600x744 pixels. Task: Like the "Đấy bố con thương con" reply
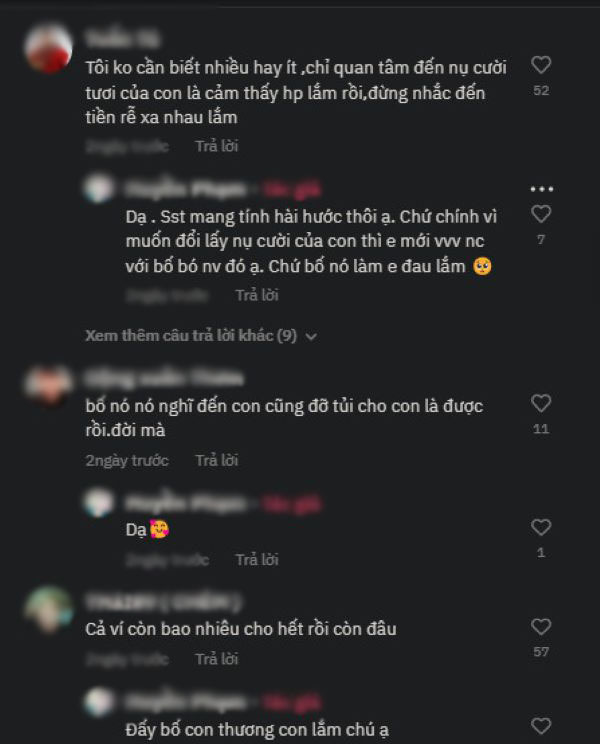[x=541, y=726]
